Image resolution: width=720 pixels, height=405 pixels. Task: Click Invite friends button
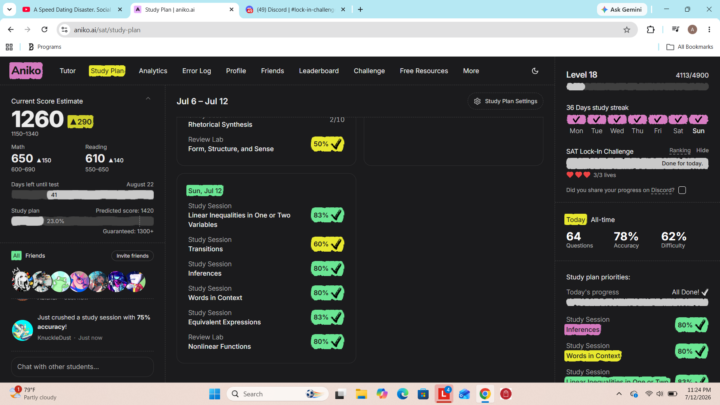[x=132, y=256]
